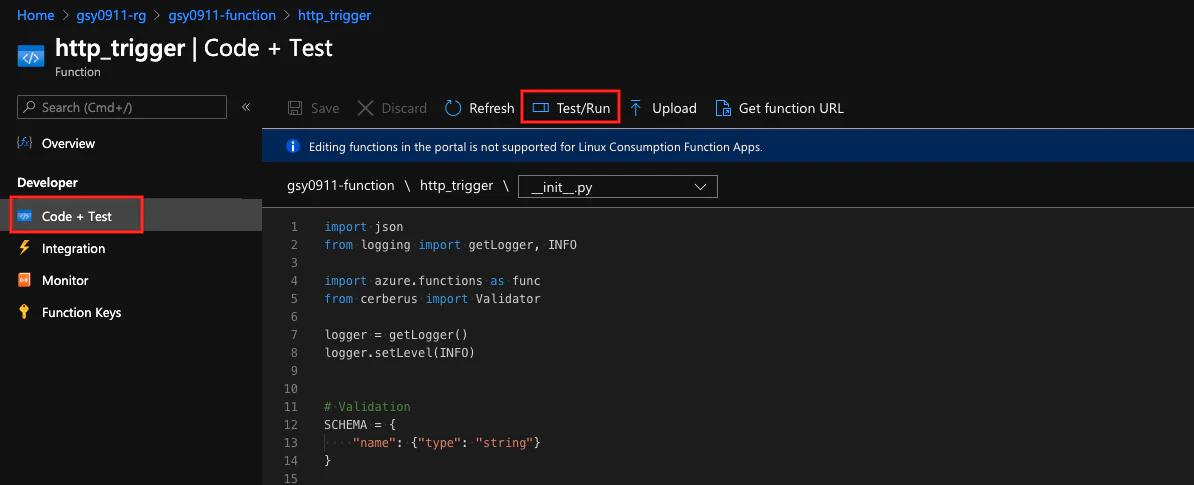Click the http_trigger breadcrumb link

click(334, 14)
